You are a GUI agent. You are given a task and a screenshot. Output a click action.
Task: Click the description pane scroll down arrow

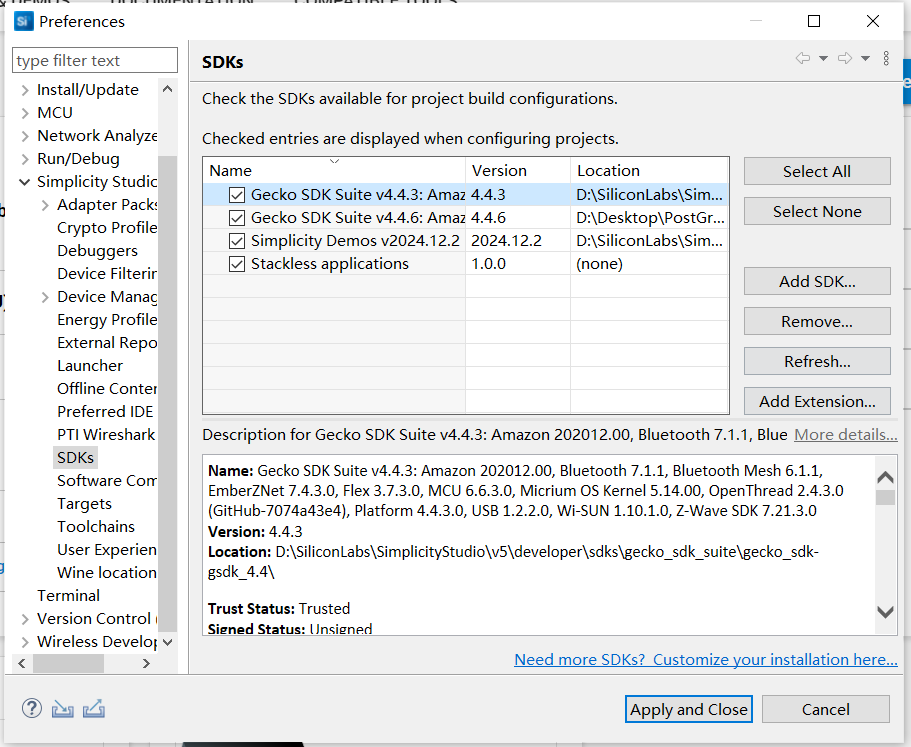point(885,612)
